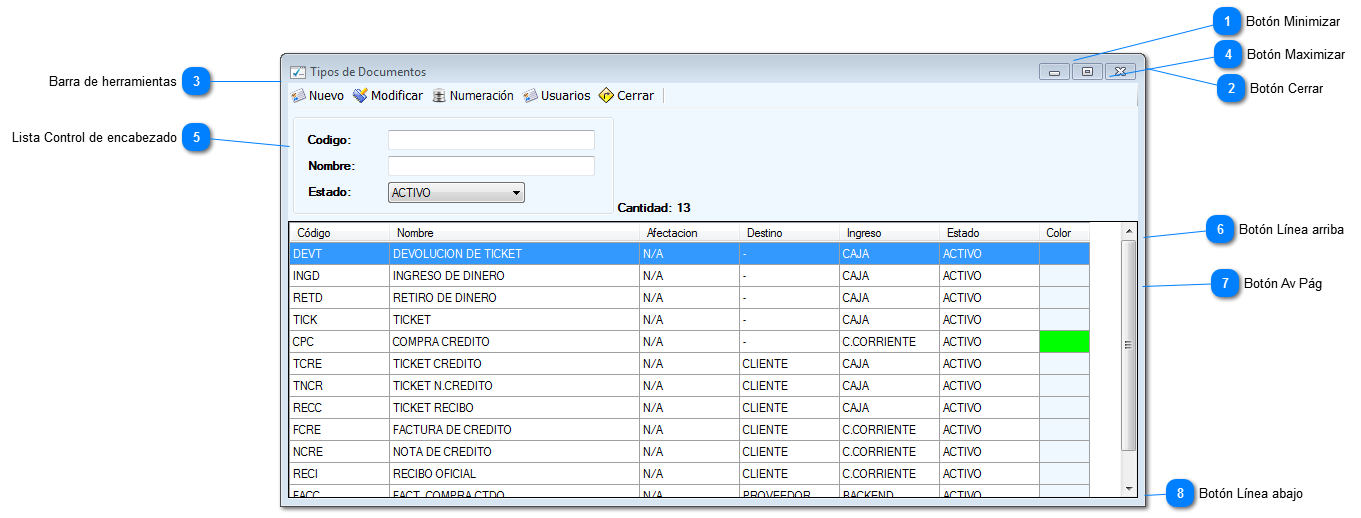Click the Tipos de Documentos title icon
The image size is (1361, 518).
pyautogui.click(x=297, y=72)
